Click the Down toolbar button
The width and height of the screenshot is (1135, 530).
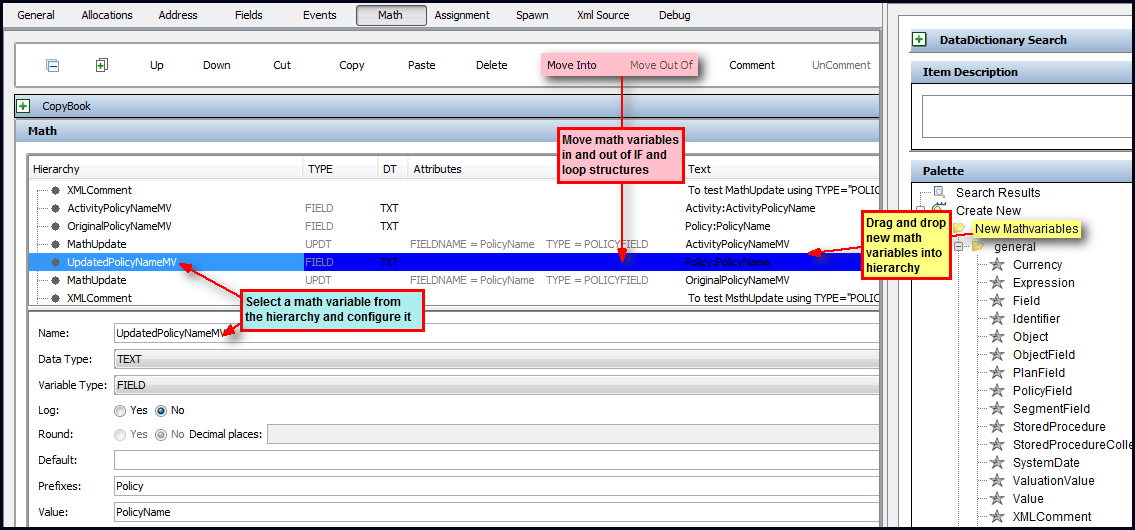pyautogui.click(x=216, y=65)
